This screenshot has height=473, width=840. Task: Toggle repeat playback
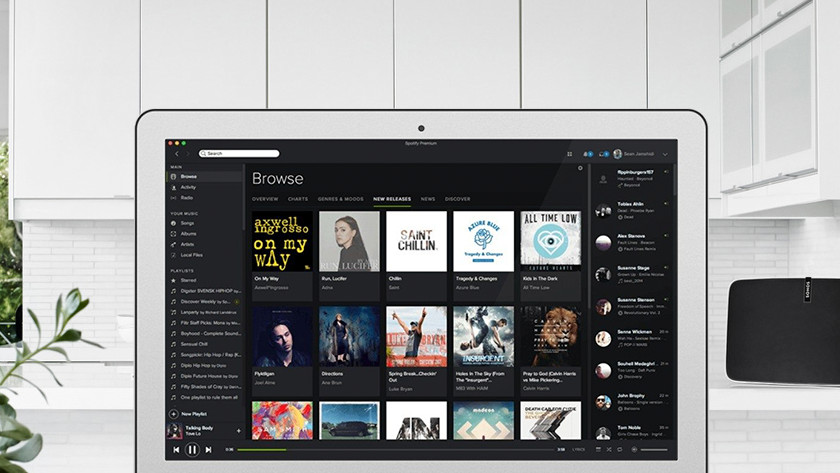pos(620,449)
